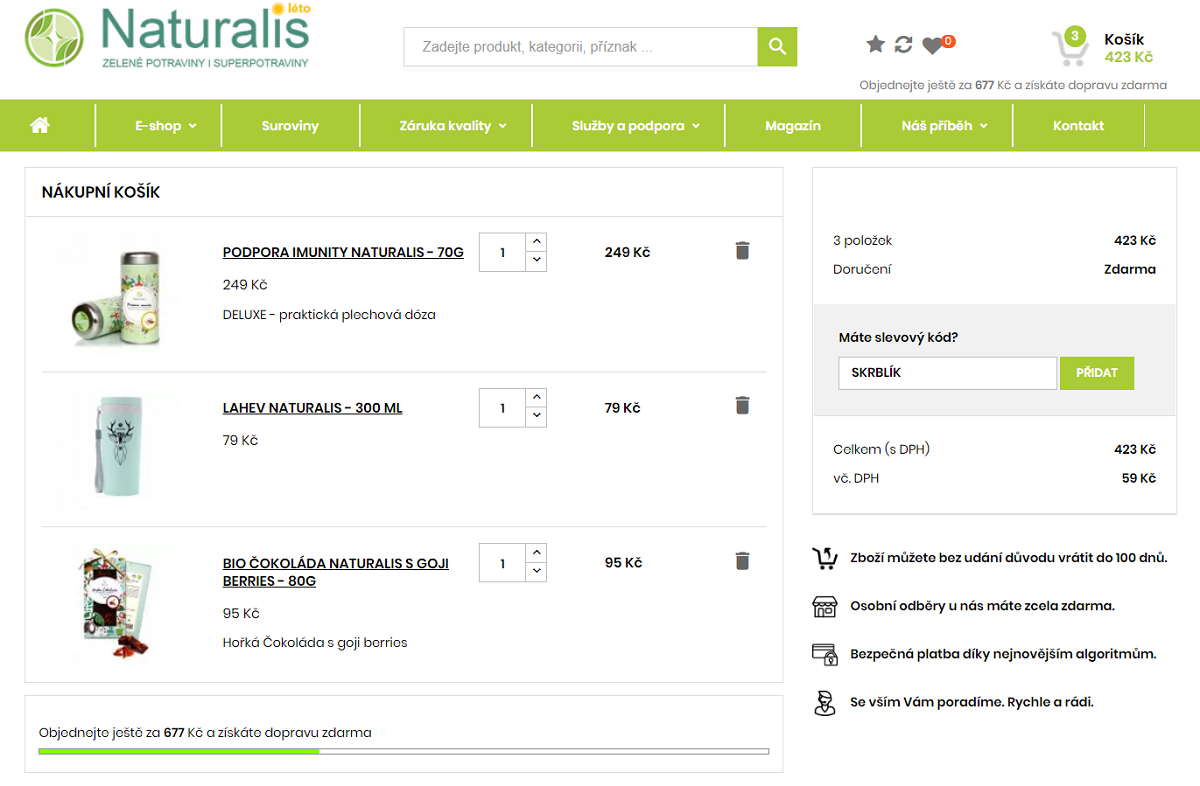Click the return-goods cart icon
This screenshot has height=786, width=1200.
pyautogui.click(x=824, y=558)
